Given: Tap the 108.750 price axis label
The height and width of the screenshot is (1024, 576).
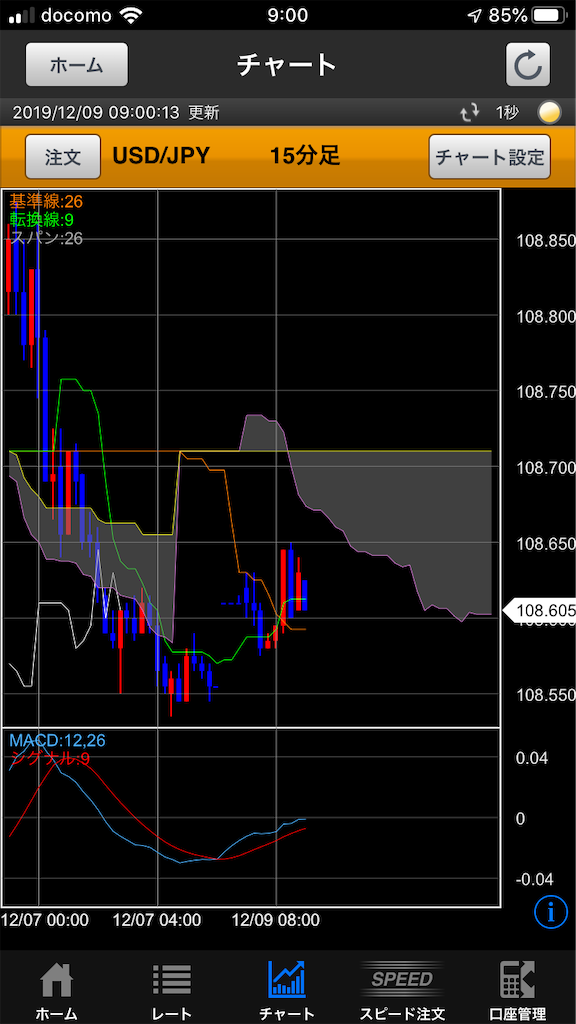Looking at the screenshot, I should coord(545,392).
